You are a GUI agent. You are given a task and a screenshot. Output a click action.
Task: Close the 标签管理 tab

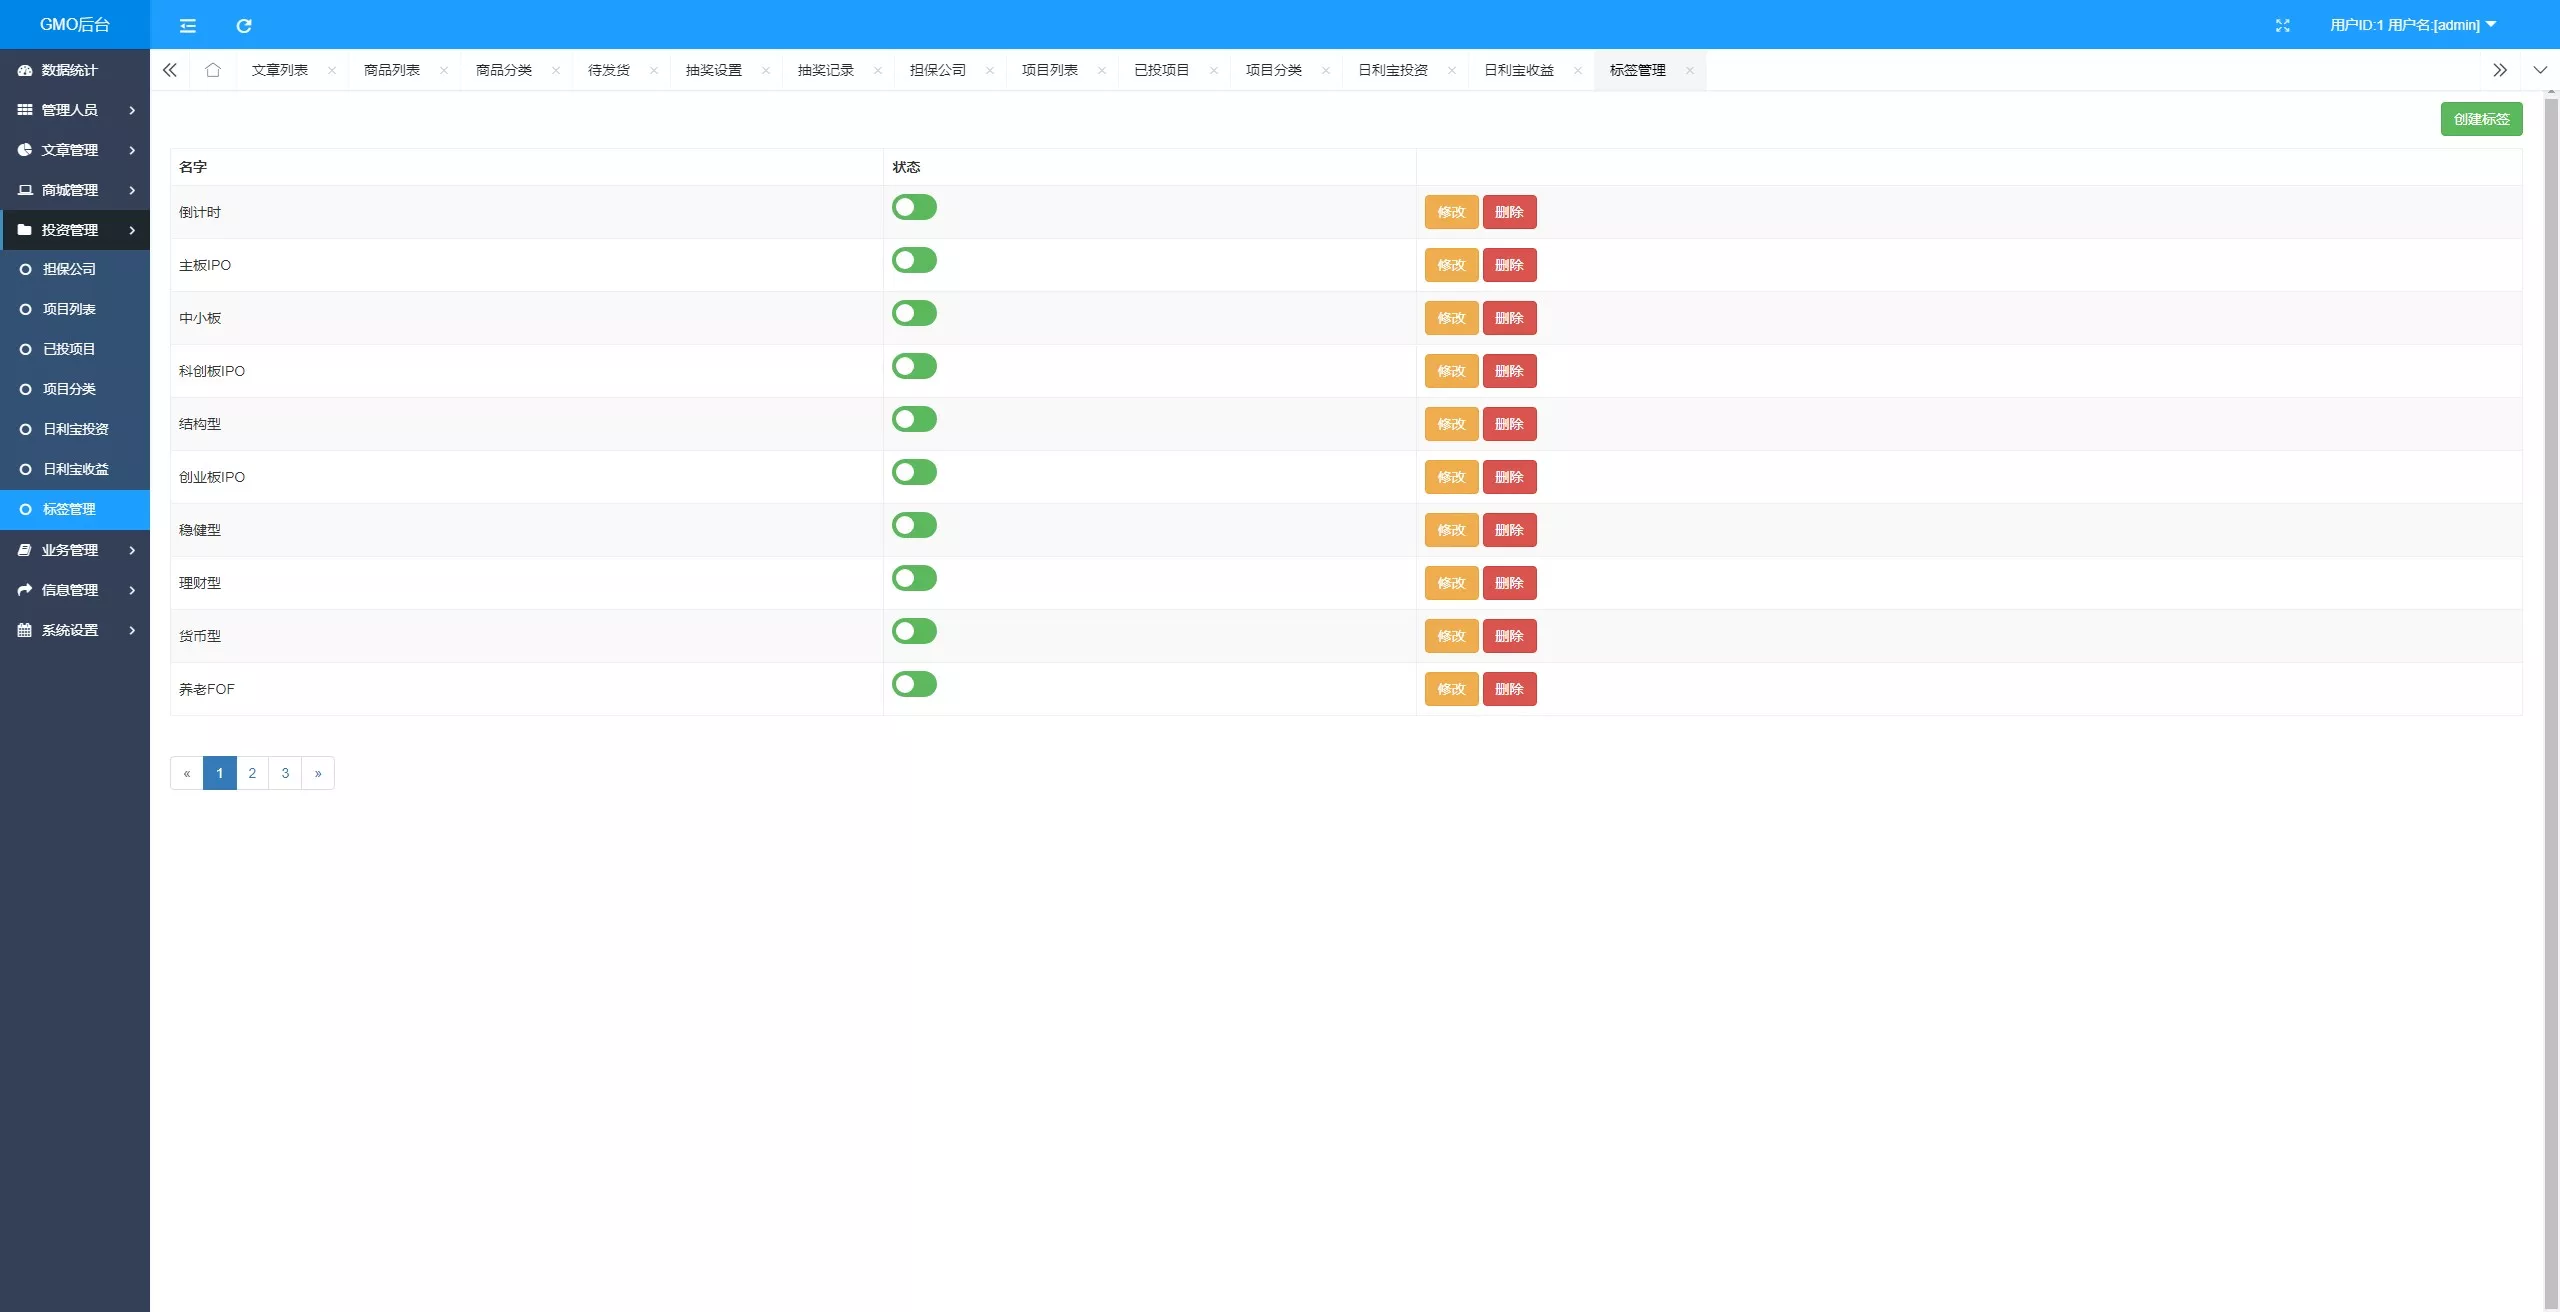pos(1690,70)
